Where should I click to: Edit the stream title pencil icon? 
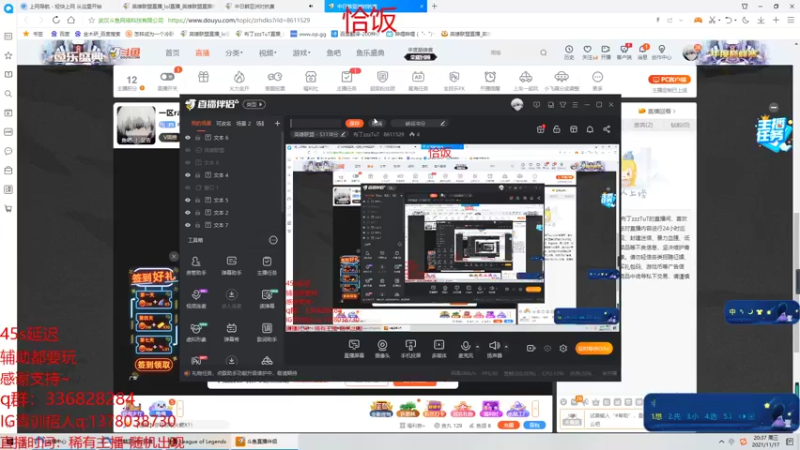(442, 123)
